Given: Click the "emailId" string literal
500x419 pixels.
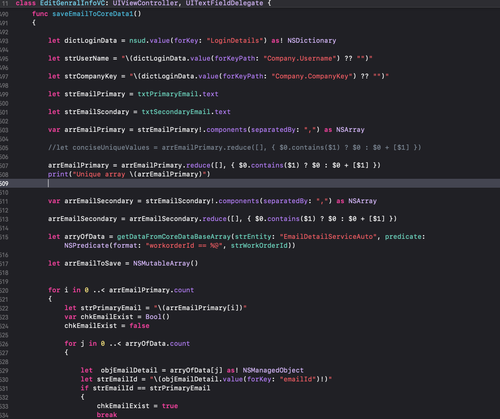Looking at the screenshot, I should [x=298, y=379].
